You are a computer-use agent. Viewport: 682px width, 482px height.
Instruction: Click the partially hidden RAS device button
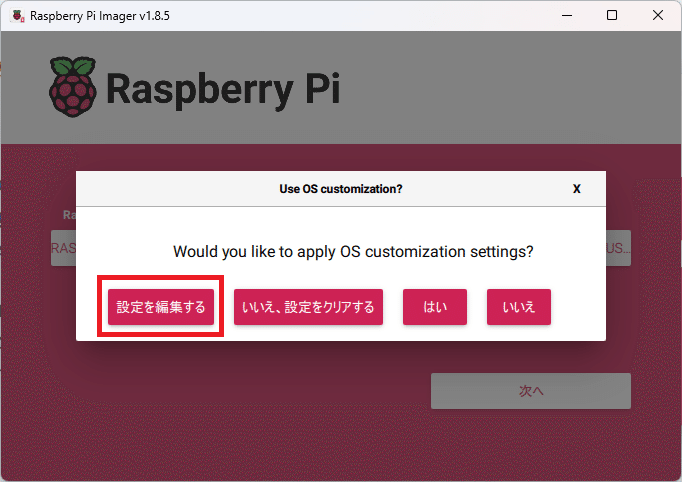(64, 248)
